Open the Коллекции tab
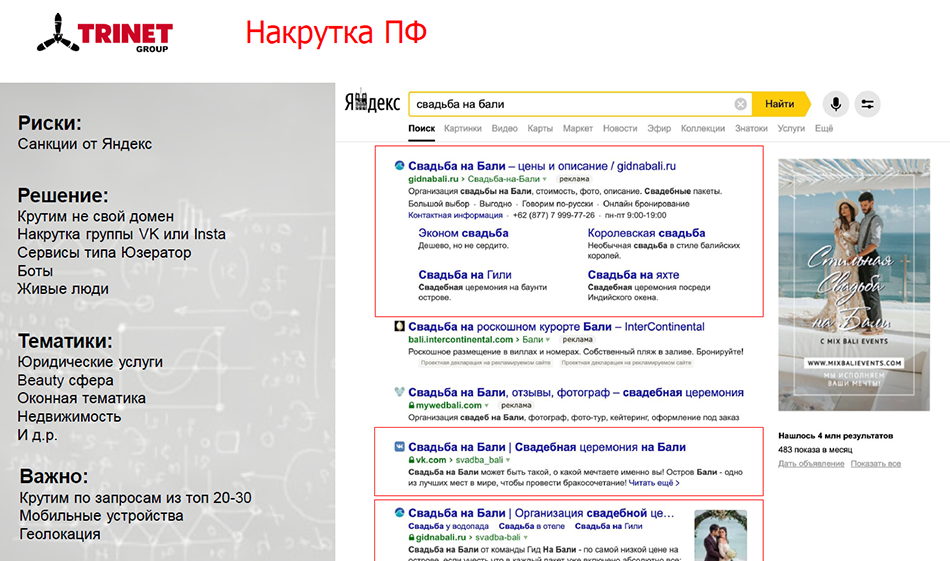Screen dimensions: 950x561 [702, 128]
